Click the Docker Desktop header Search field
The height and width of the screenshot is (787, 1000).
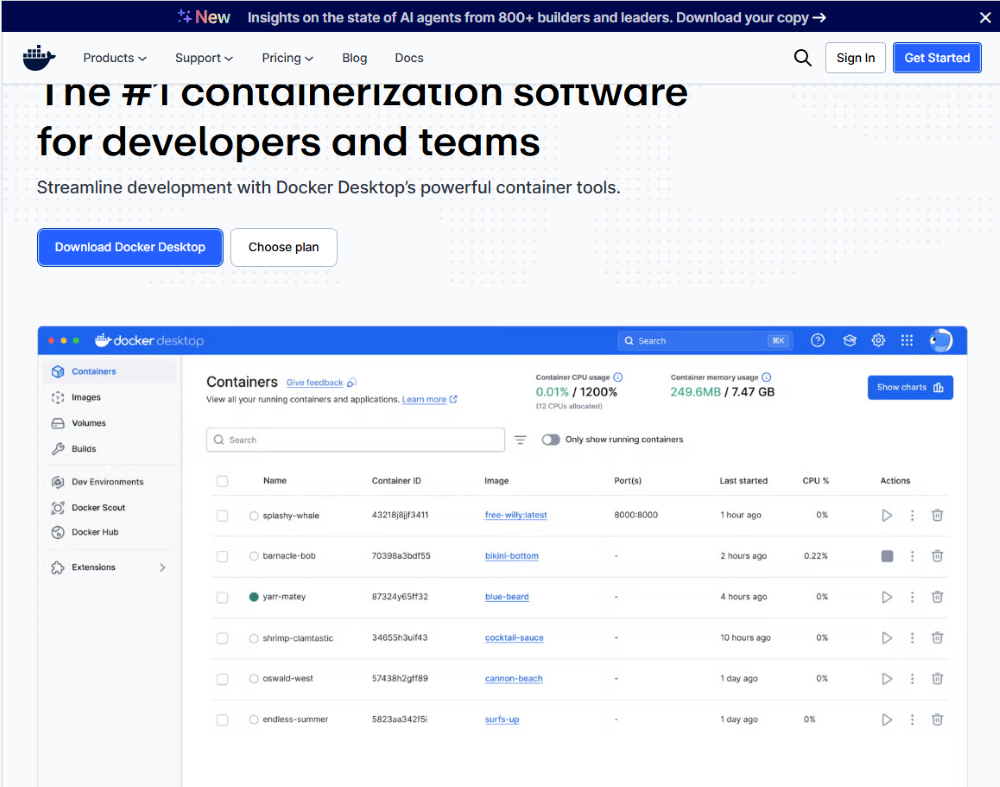tap(704, 341)
